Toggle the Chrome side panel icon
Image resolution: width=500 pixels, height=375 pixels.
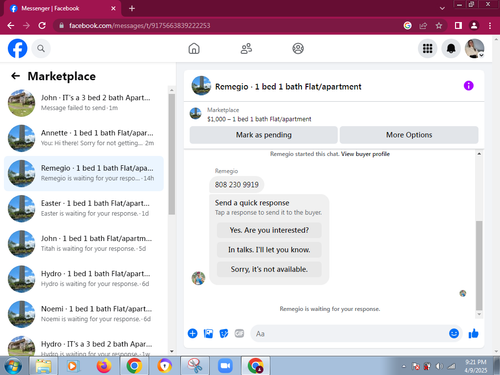(458, 26)
